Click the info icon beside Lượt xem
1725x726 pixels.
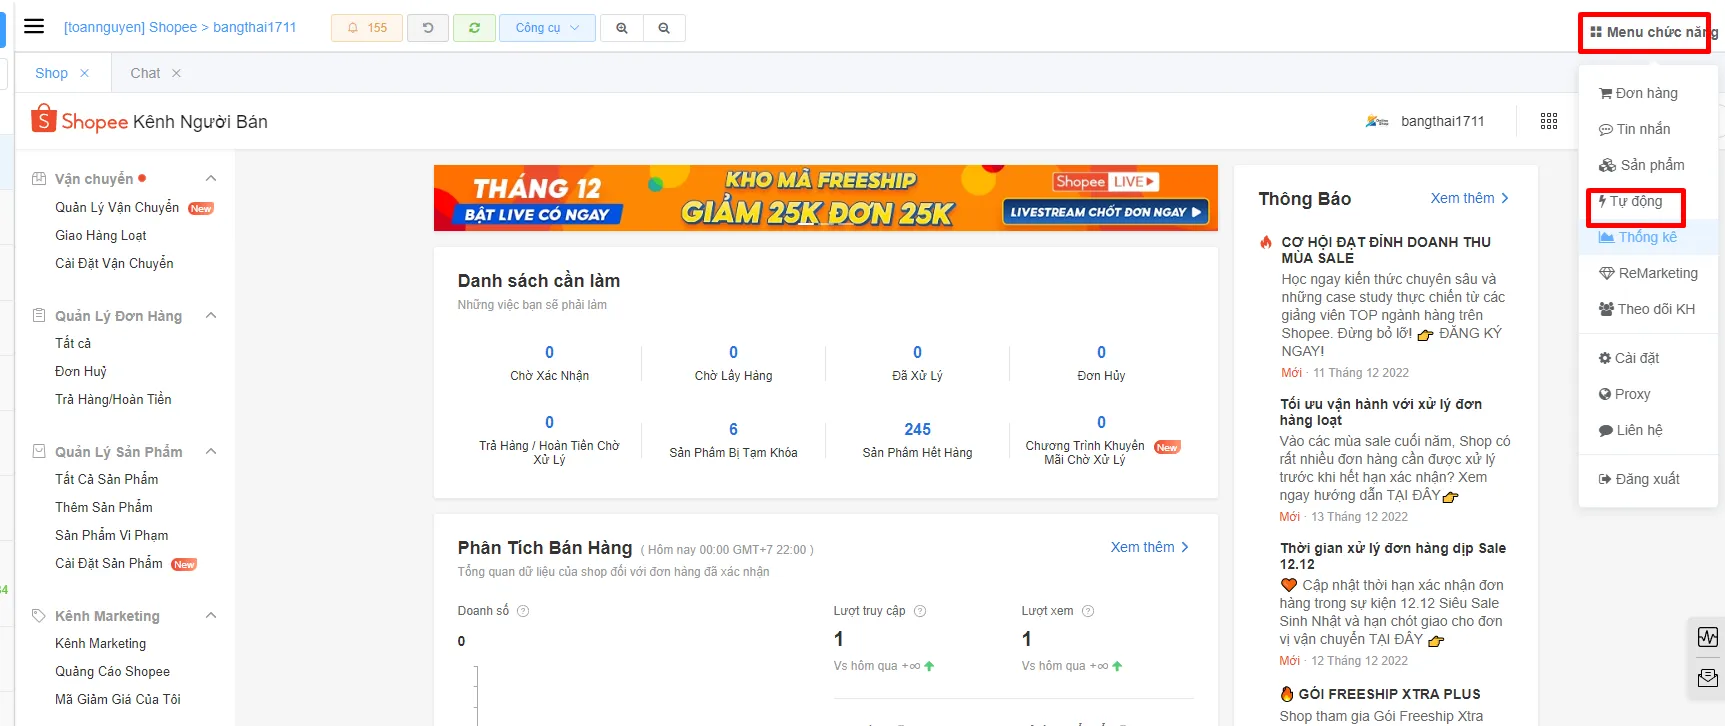(x=1088, y=611)
